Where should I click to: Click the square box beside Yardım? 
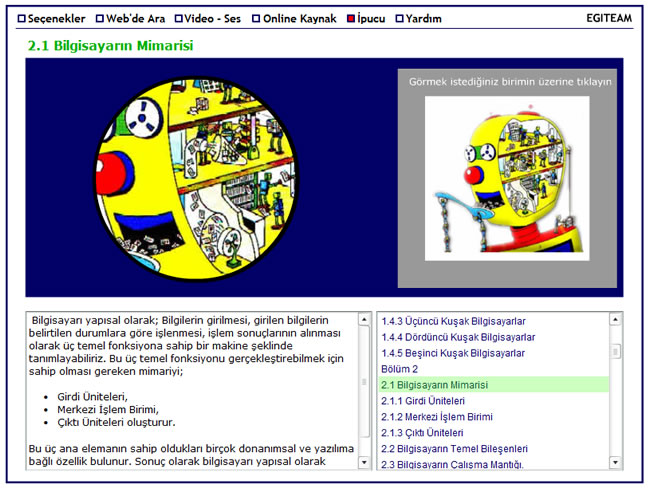[400, 19]
